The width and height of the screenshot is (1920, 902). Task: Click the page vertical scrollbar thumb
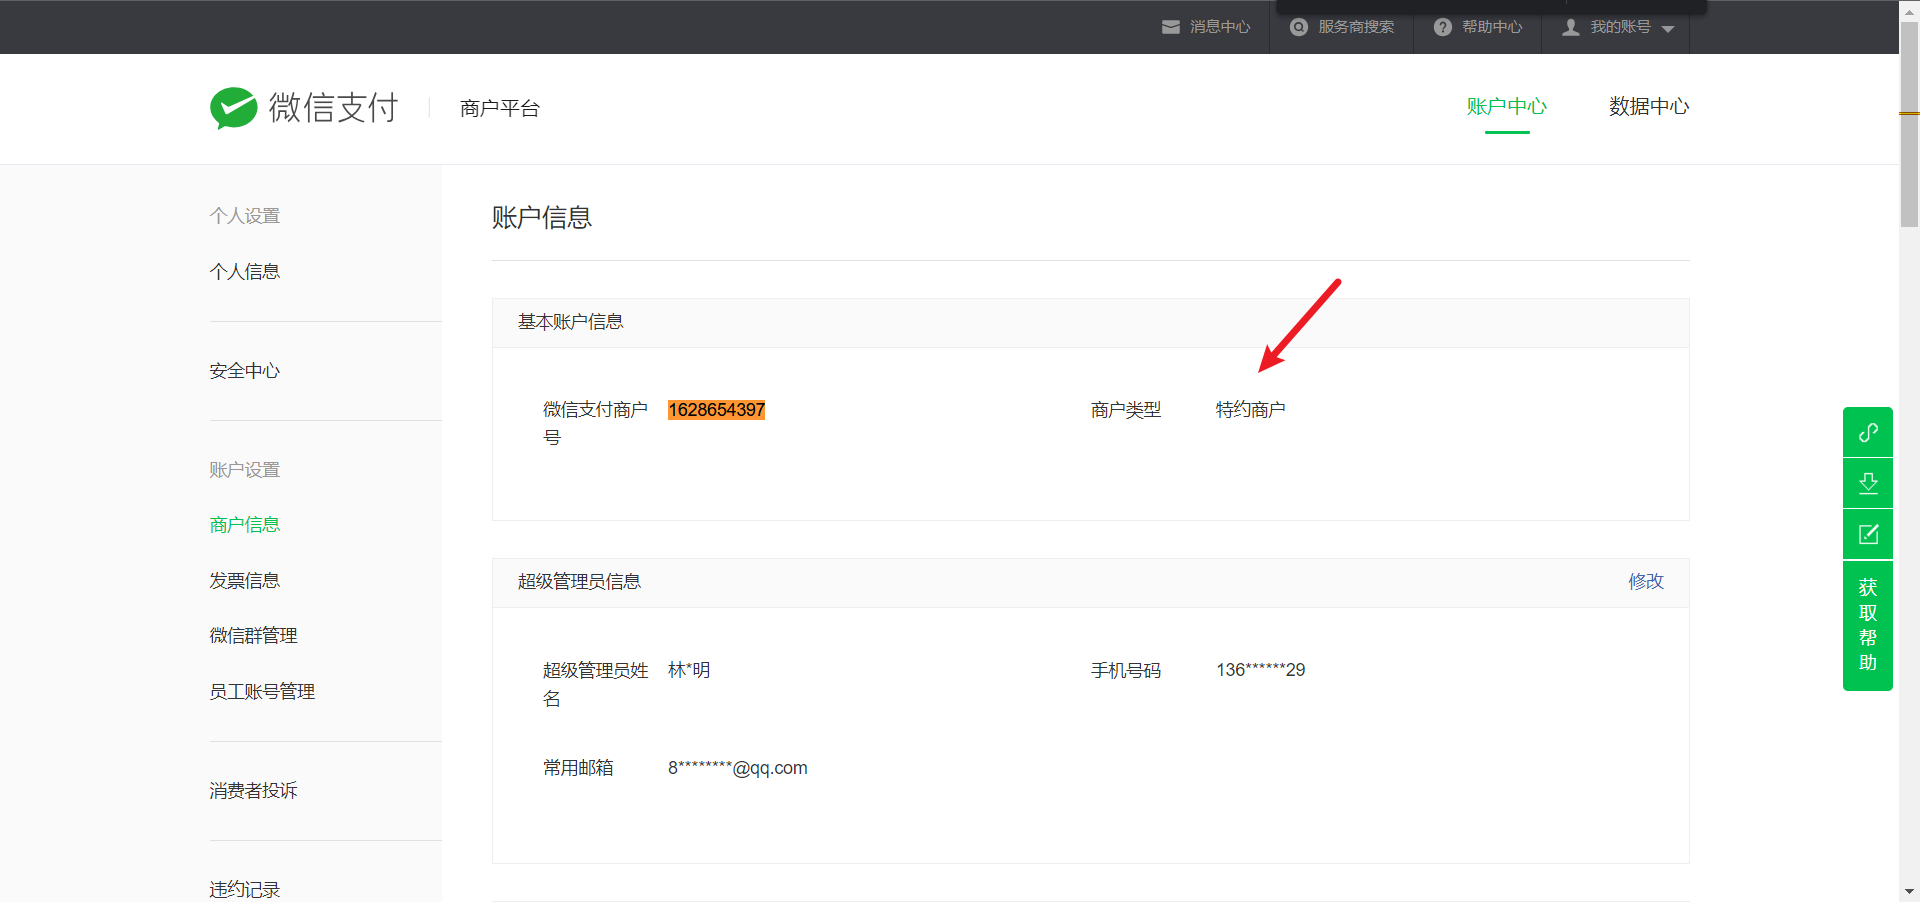point(1909,124)
